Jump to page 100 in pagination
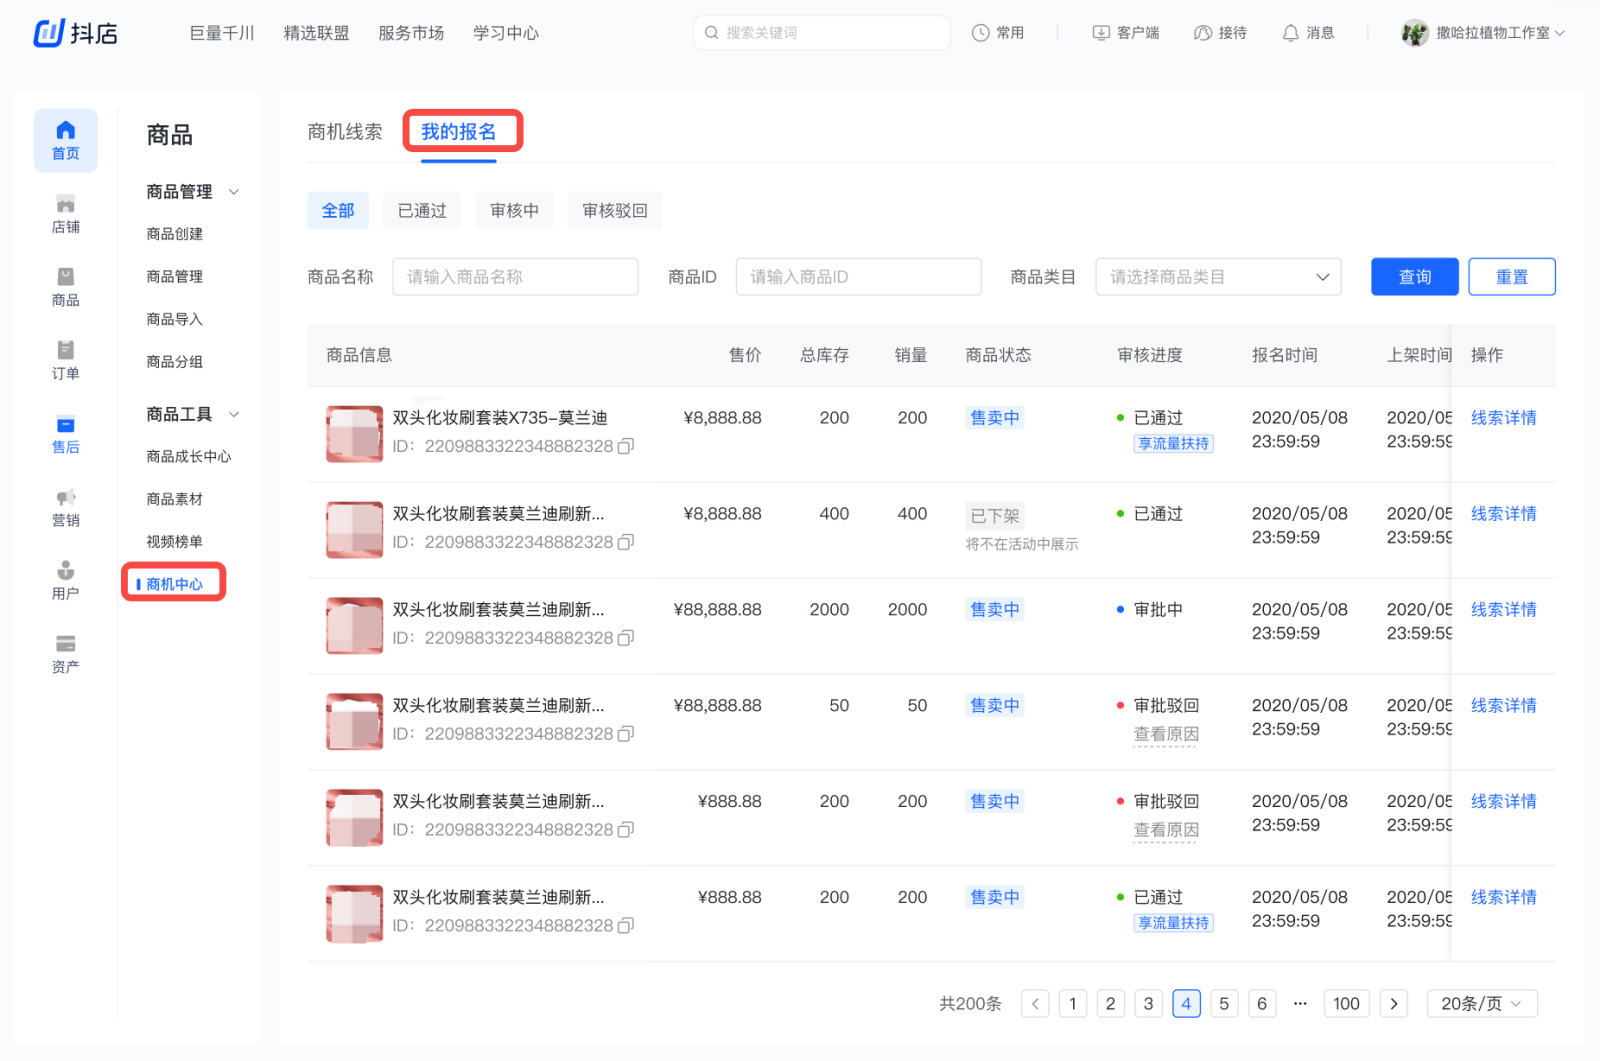 coord(1346,1003)
